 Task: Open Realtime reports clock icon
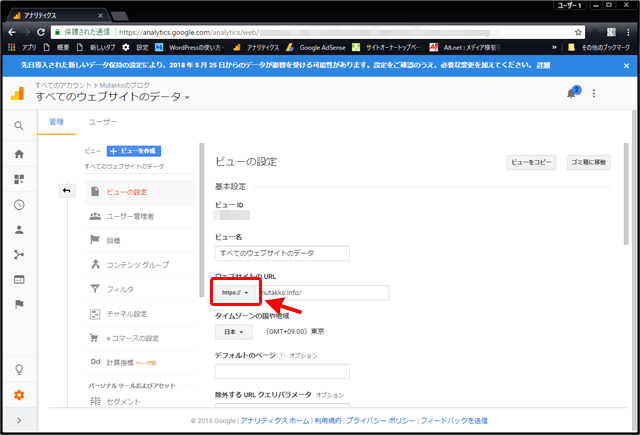19,205
